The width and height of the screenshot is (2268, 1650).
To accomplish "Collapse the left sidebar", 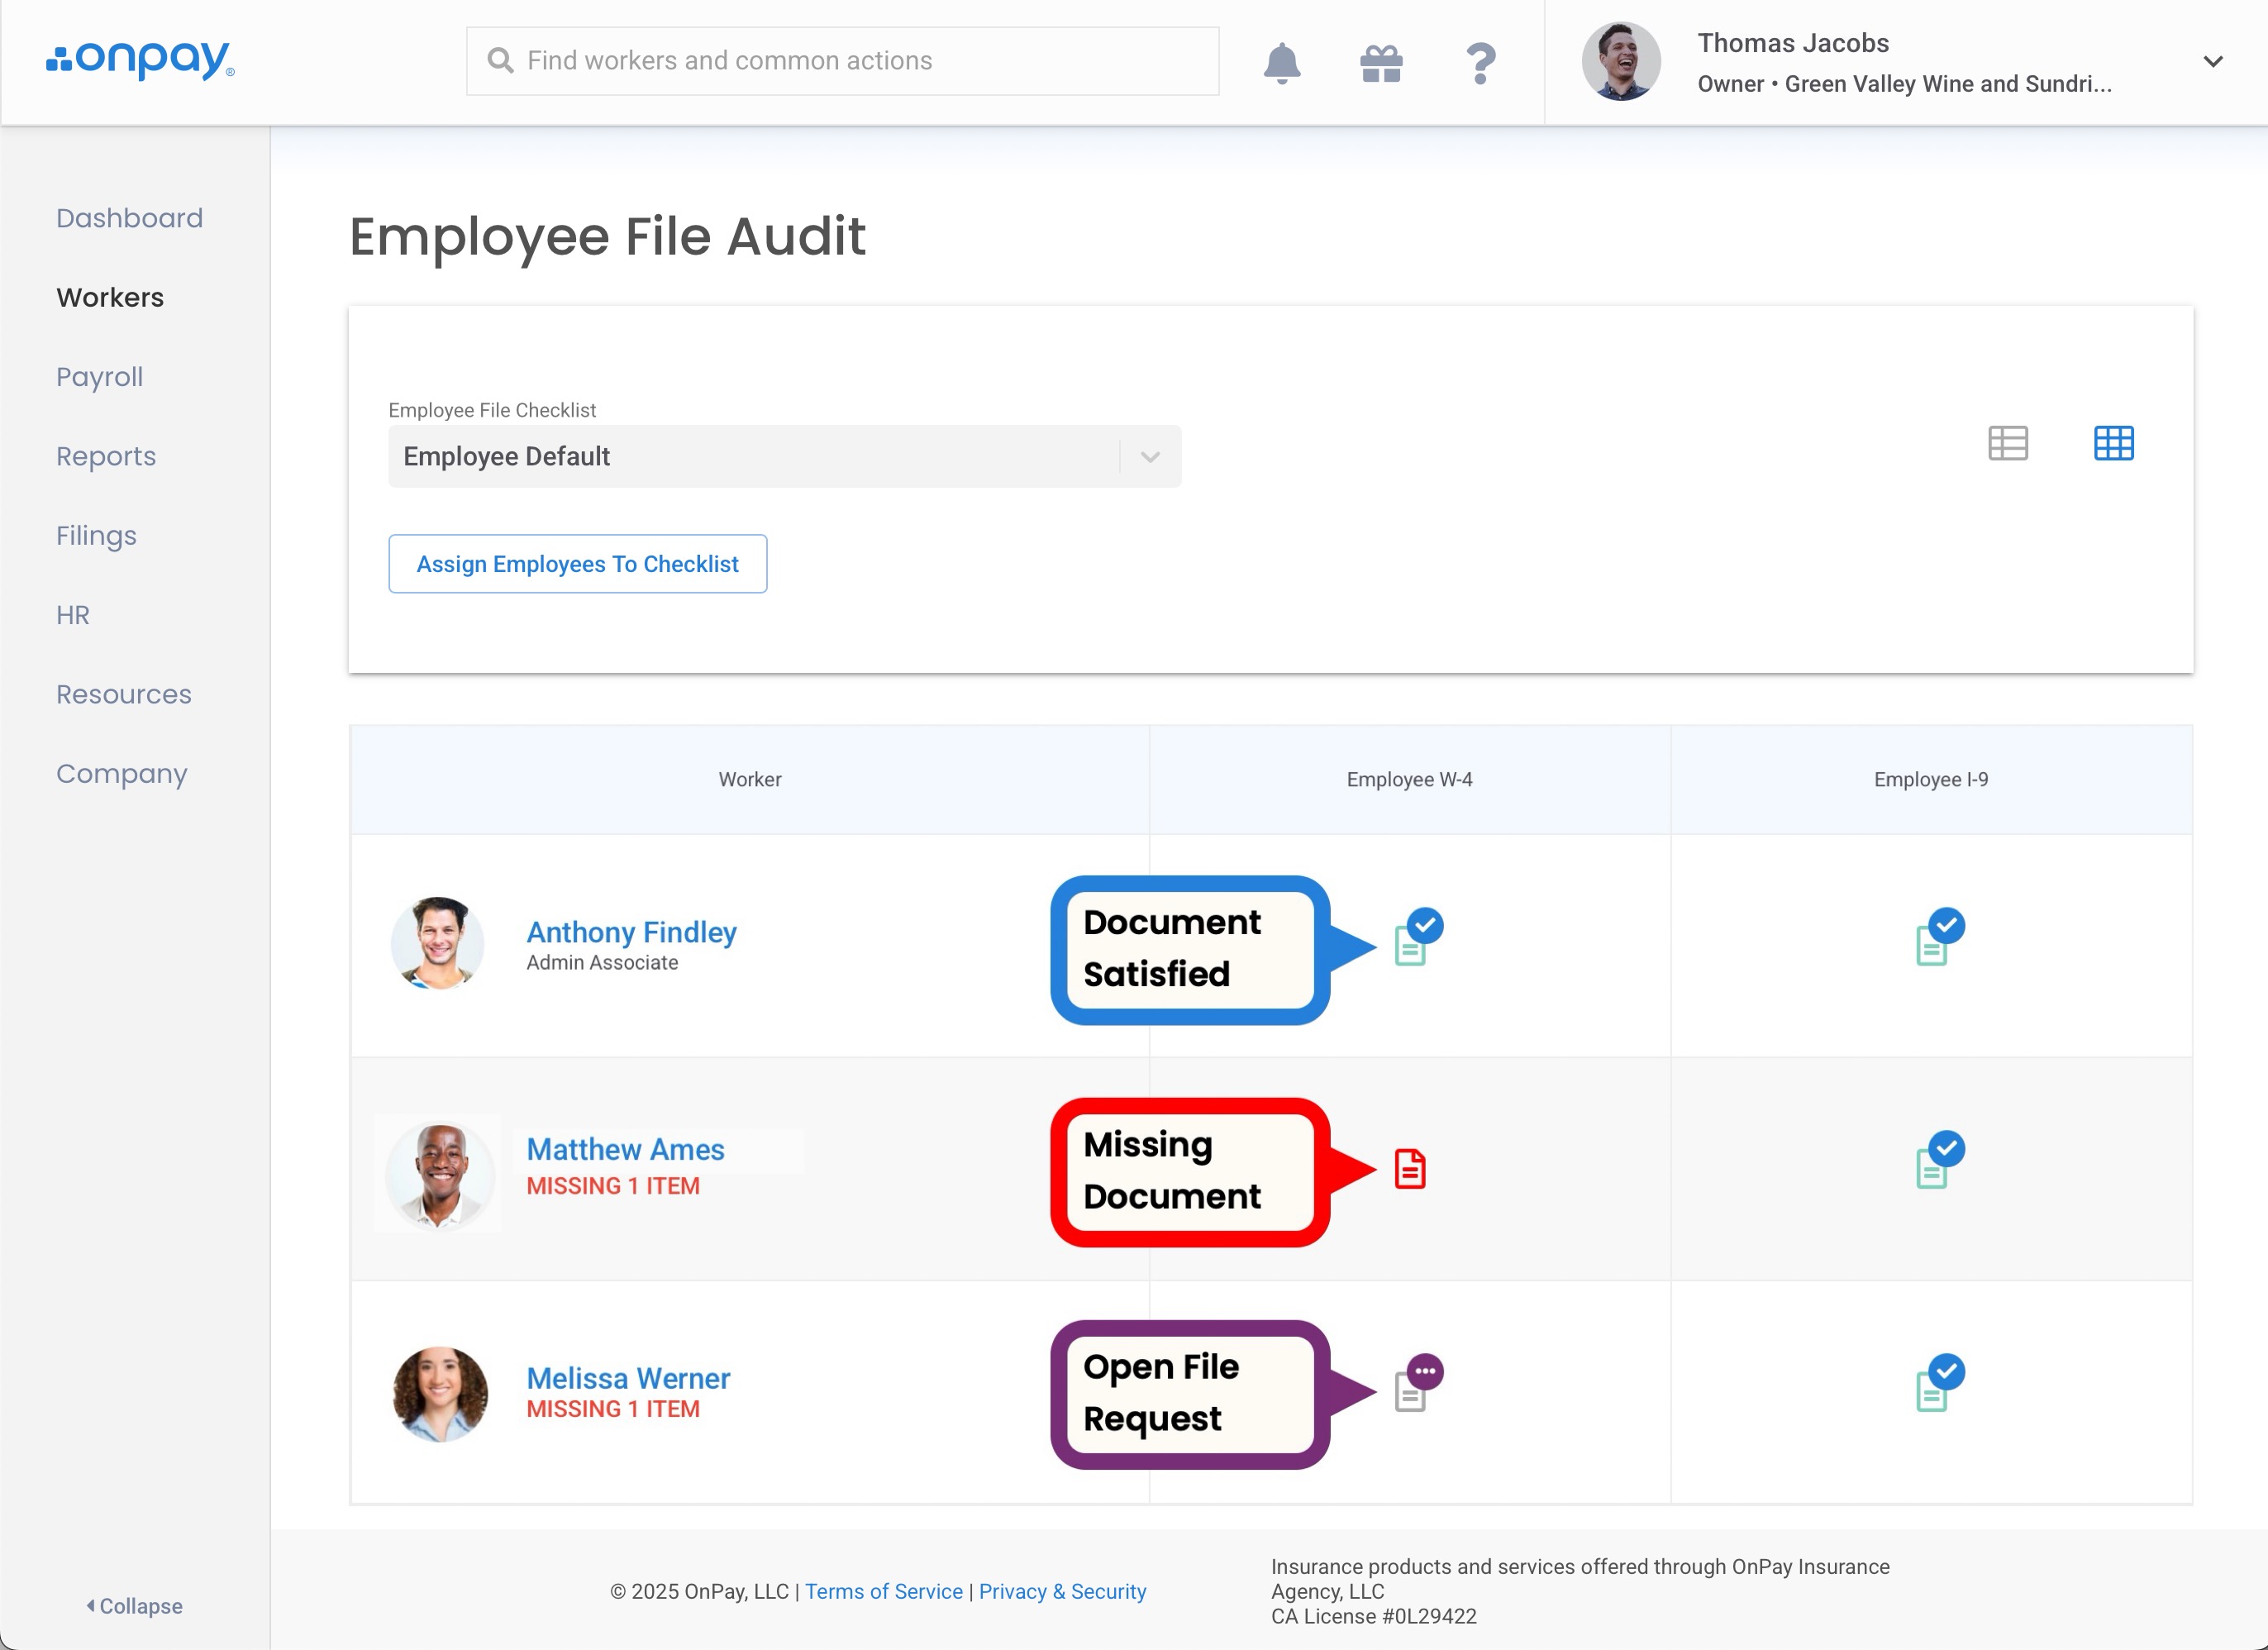I will pos(134,1605).
